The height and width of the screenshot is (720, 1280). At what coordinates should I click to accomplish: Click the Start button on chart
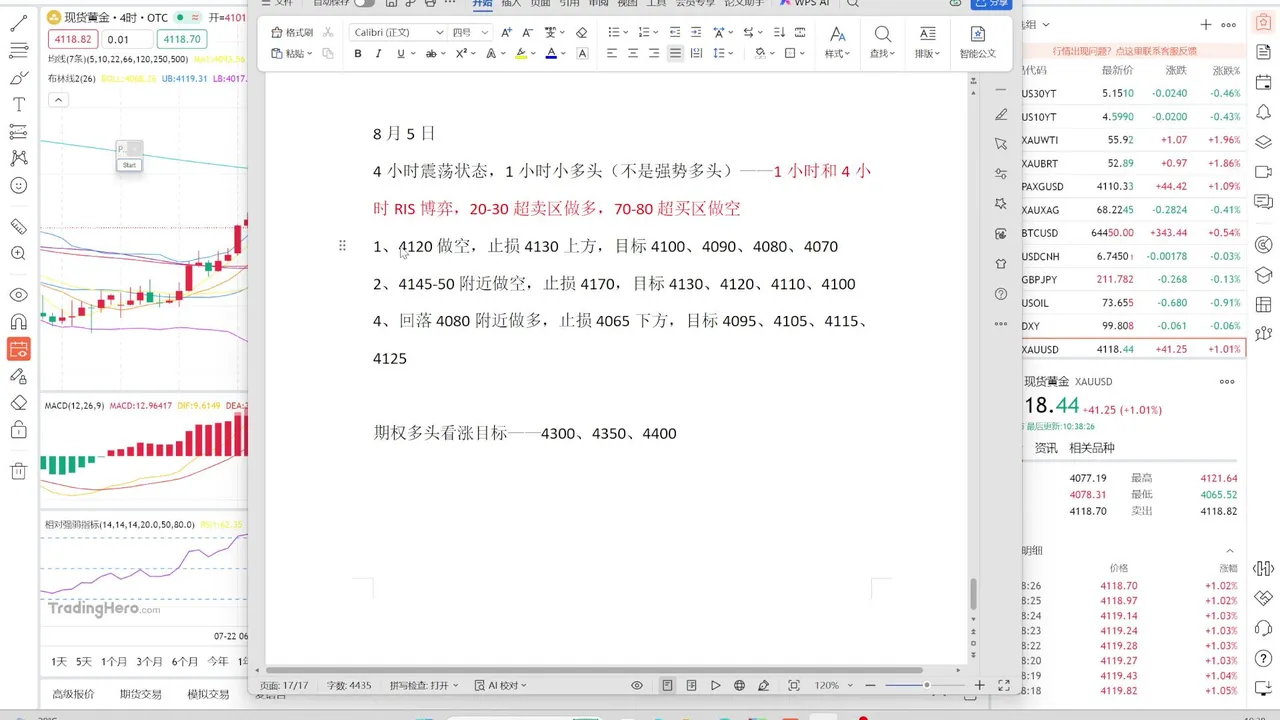[128, 165]
